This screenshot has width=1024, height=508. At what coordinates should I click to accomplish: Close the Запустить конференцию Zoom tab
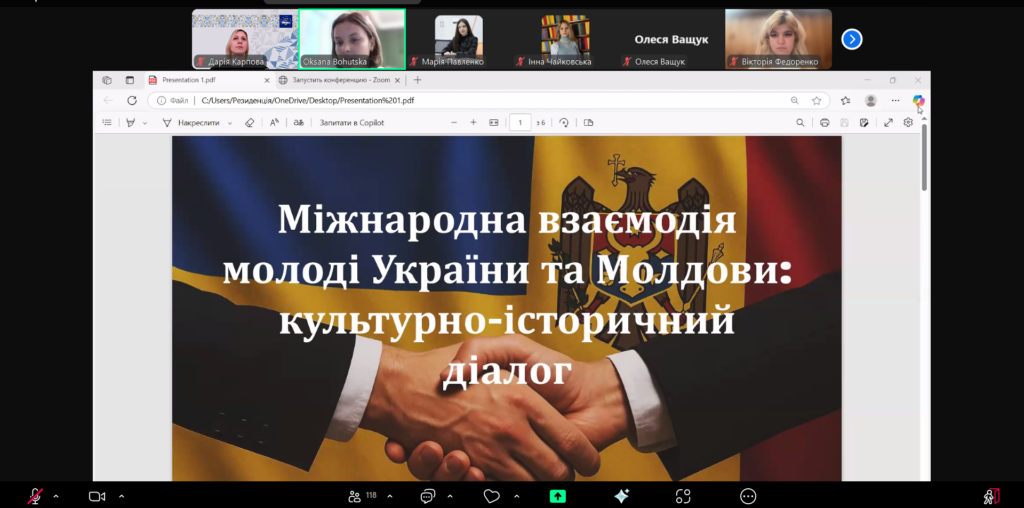click(x=397, y=80)
